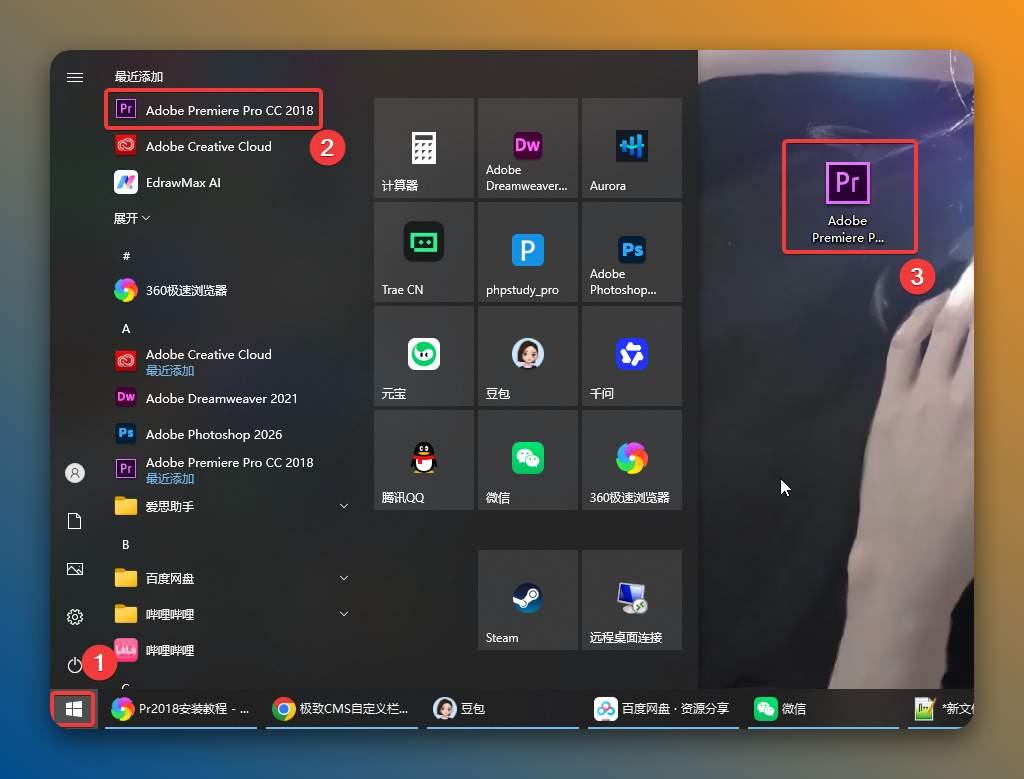This screenshot has height=779, width=1024.
Task: Jump to the # letter section header
Action: 126,256
